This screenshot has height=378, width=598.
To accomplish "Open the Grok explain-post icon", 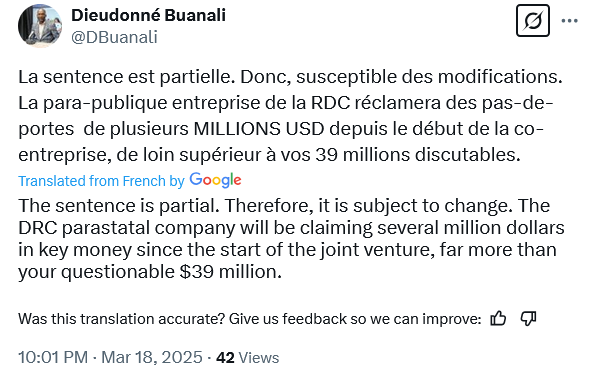I will [532, 21].
